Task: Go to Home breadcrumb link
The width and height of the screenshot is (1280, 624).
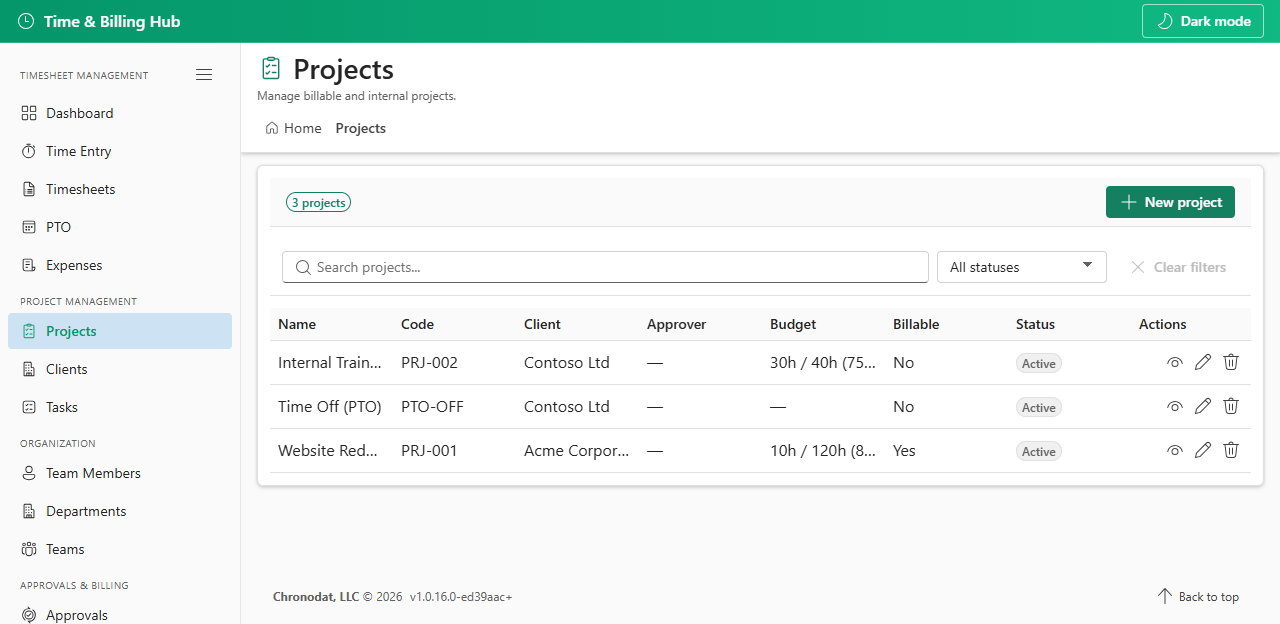Action: pos(293,128)
